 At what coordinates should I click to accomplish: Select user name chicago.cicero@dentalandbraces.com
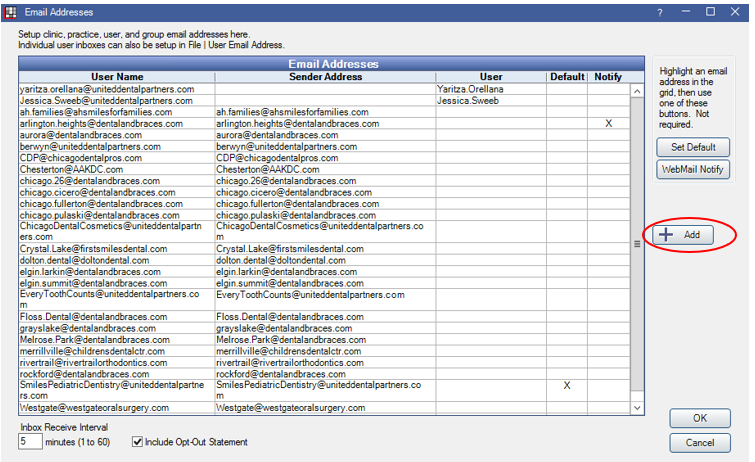click(98, 193)
